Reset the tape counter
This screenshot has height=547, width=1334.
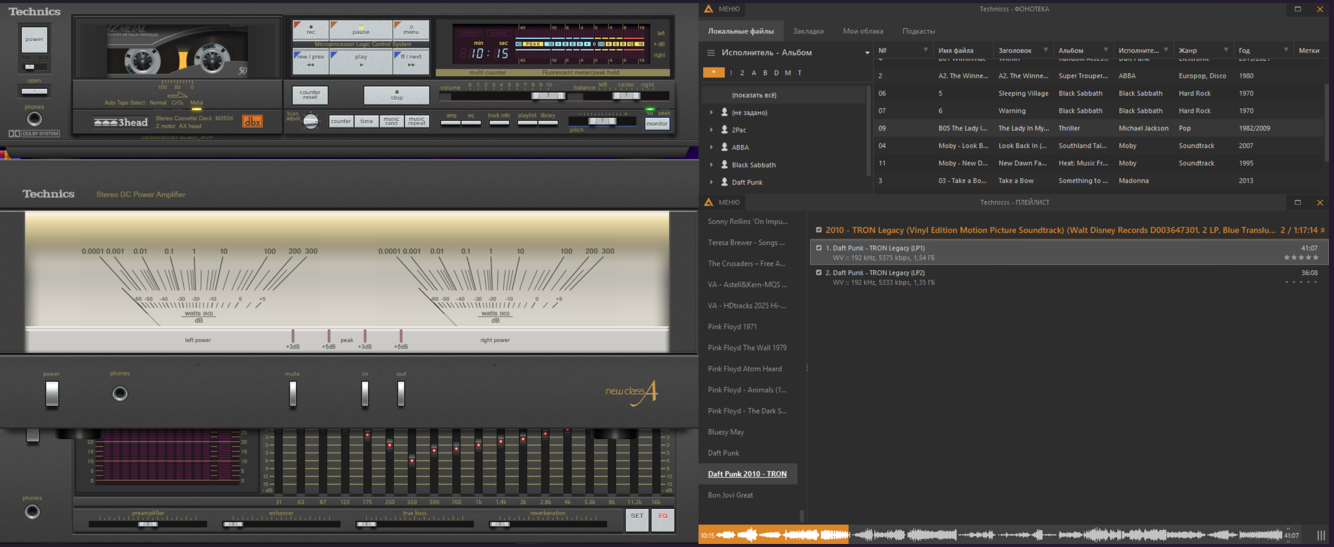click(x=310, y=96)
